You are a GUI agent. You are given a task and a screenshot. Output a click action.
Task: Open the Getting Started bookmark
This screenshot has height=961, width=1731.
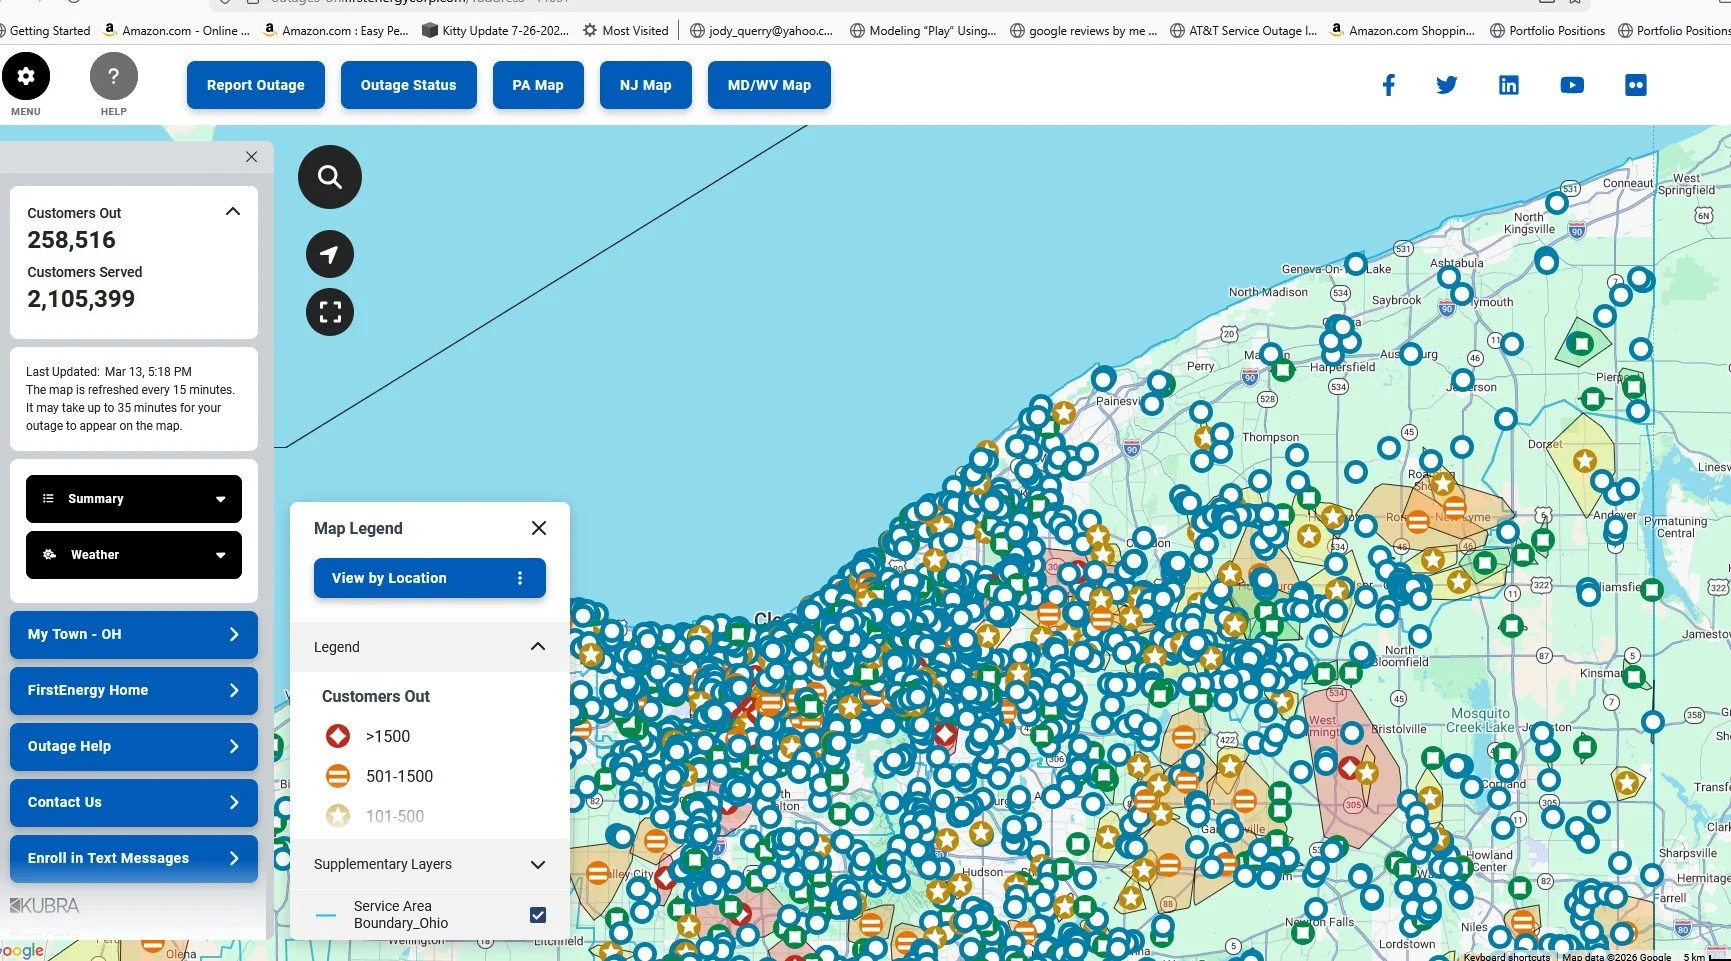click(x=44, y=31)
